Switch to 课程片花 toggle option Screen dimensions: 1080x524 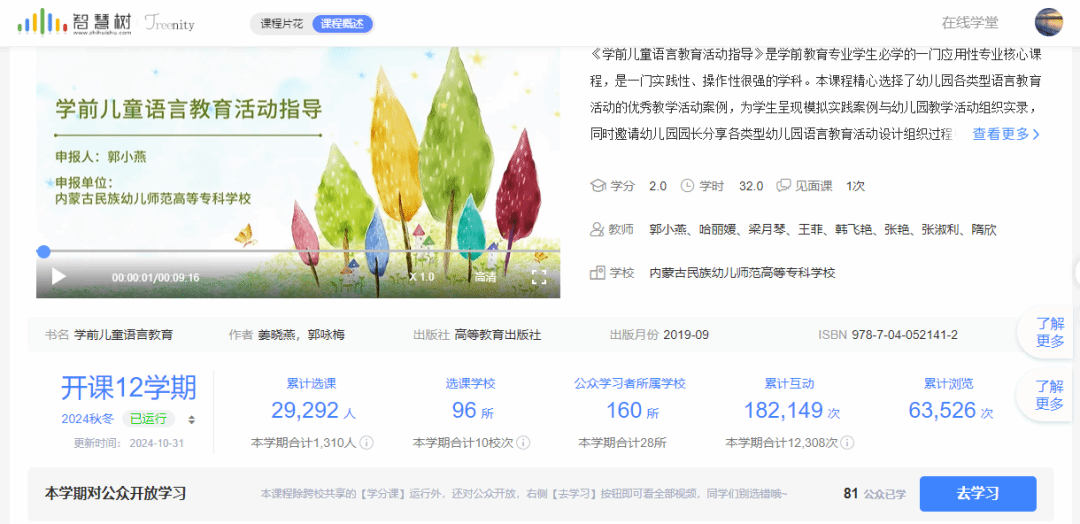(x=281, y=23)
